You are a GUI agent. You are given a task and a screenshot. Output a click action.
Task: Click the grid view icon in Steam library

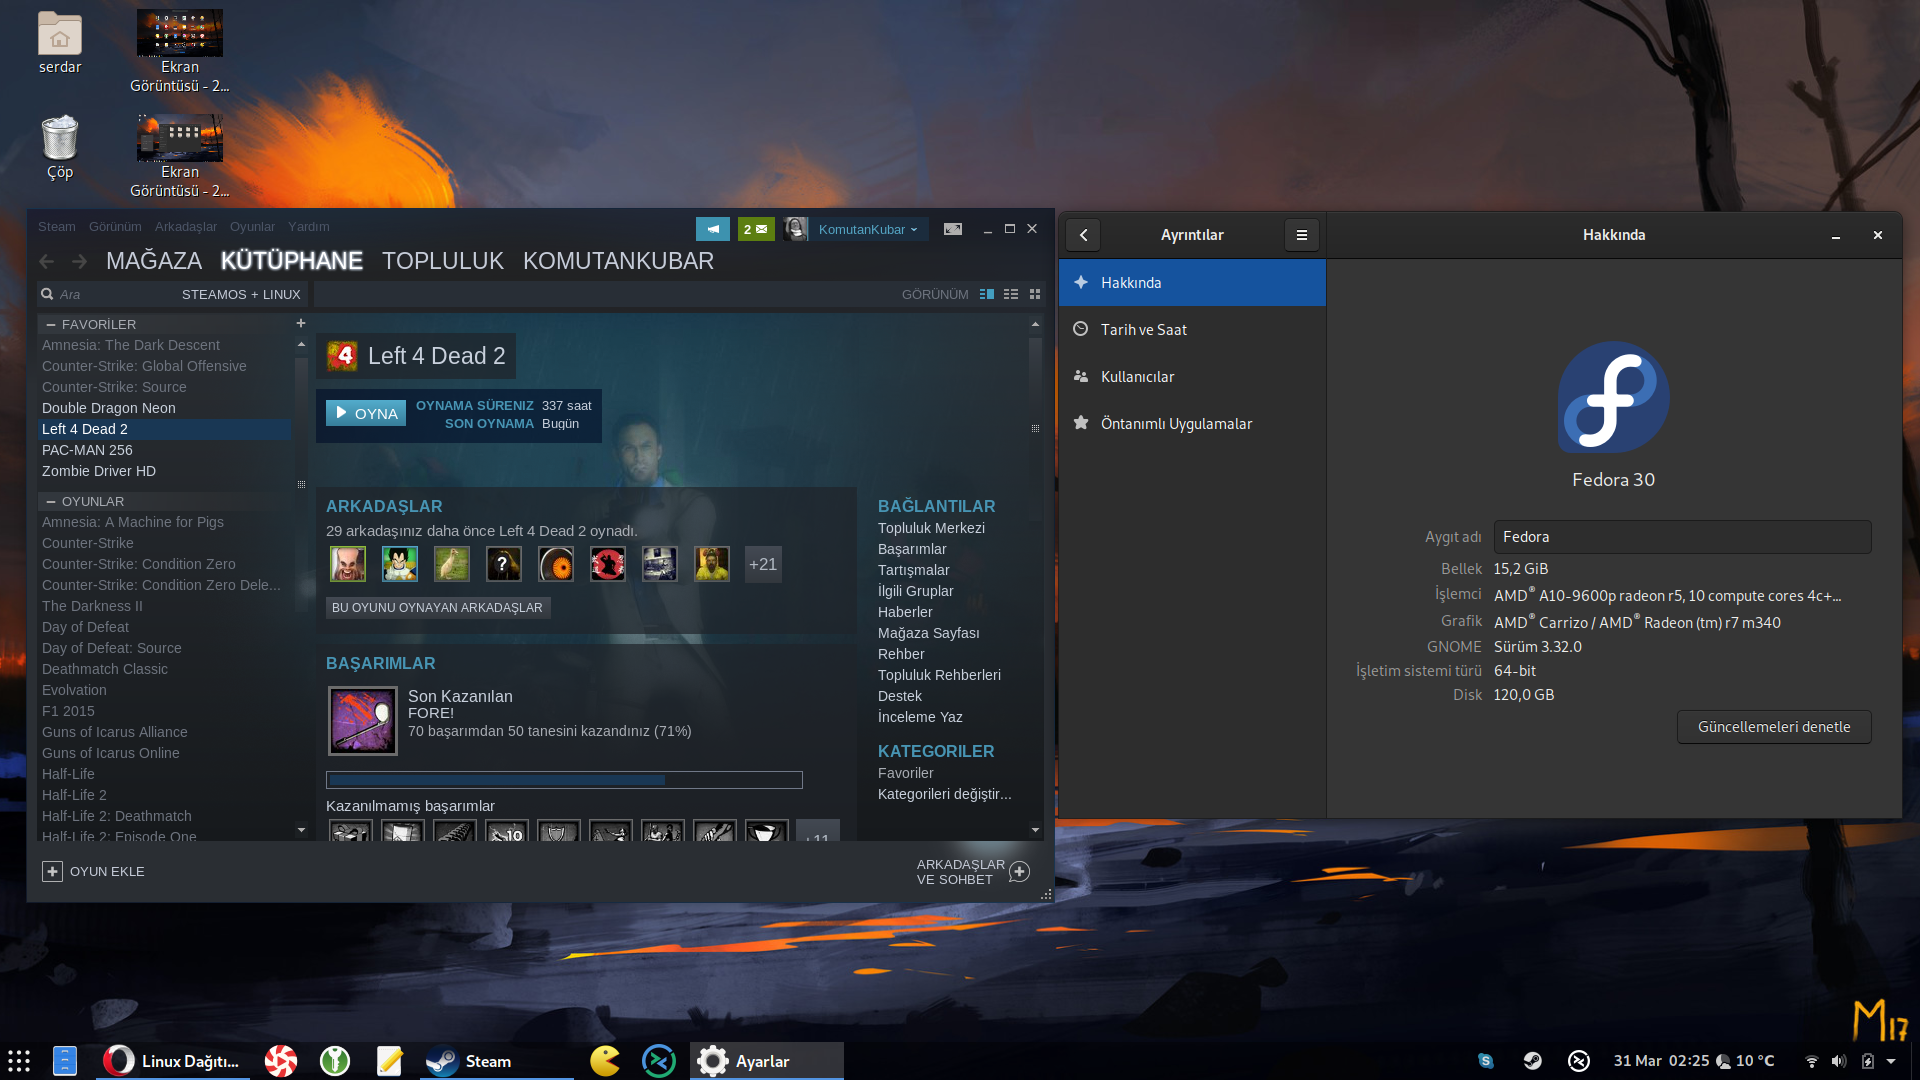pyautogui.click(x=1036, y=293)
